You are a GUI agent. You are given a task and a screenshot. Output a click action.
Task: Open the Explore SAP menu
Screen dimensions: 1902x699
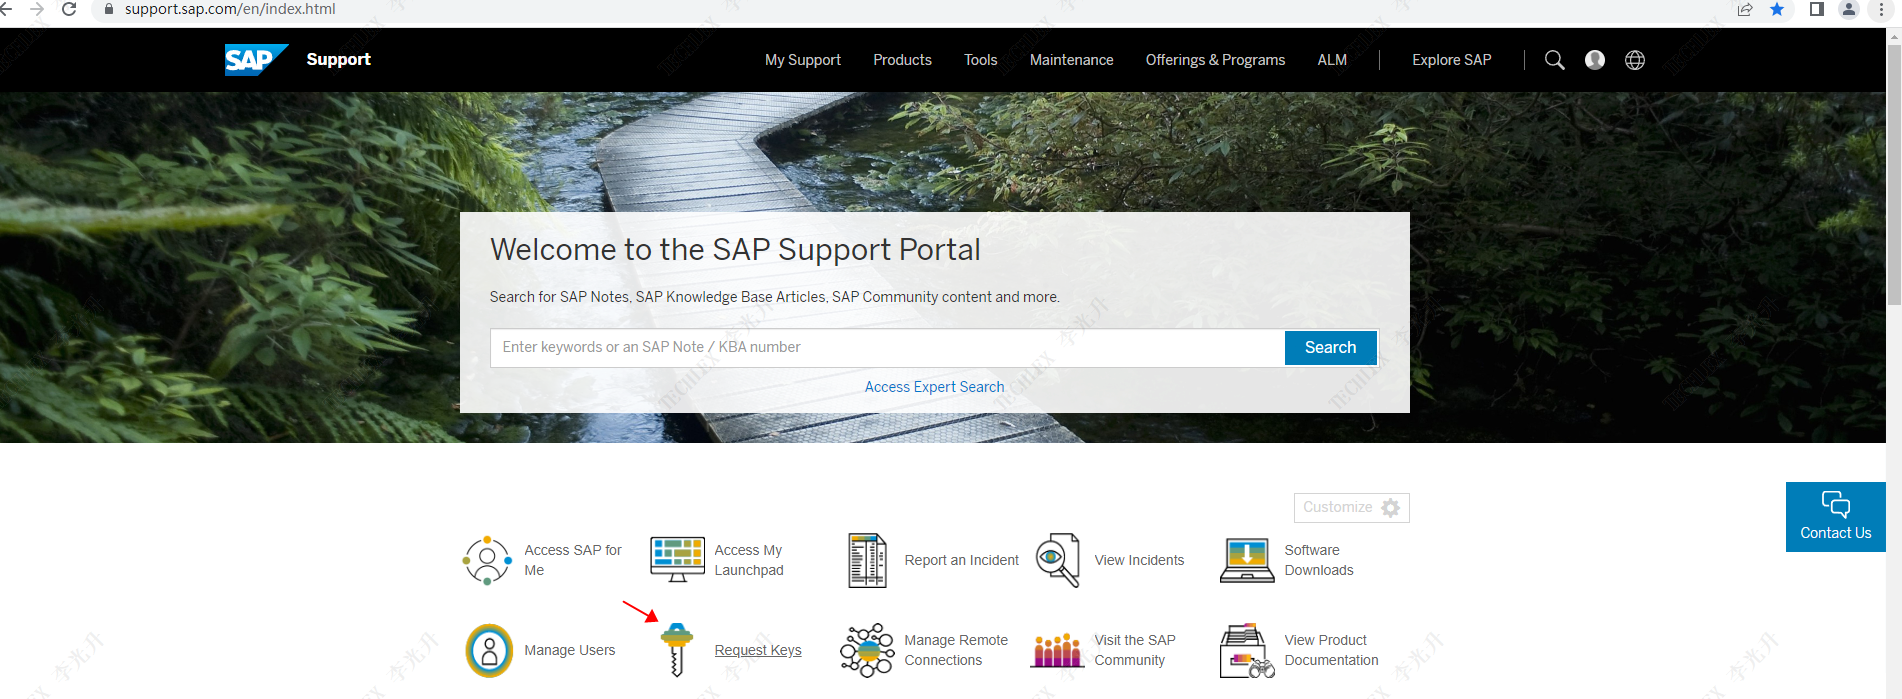[1451, 60]
